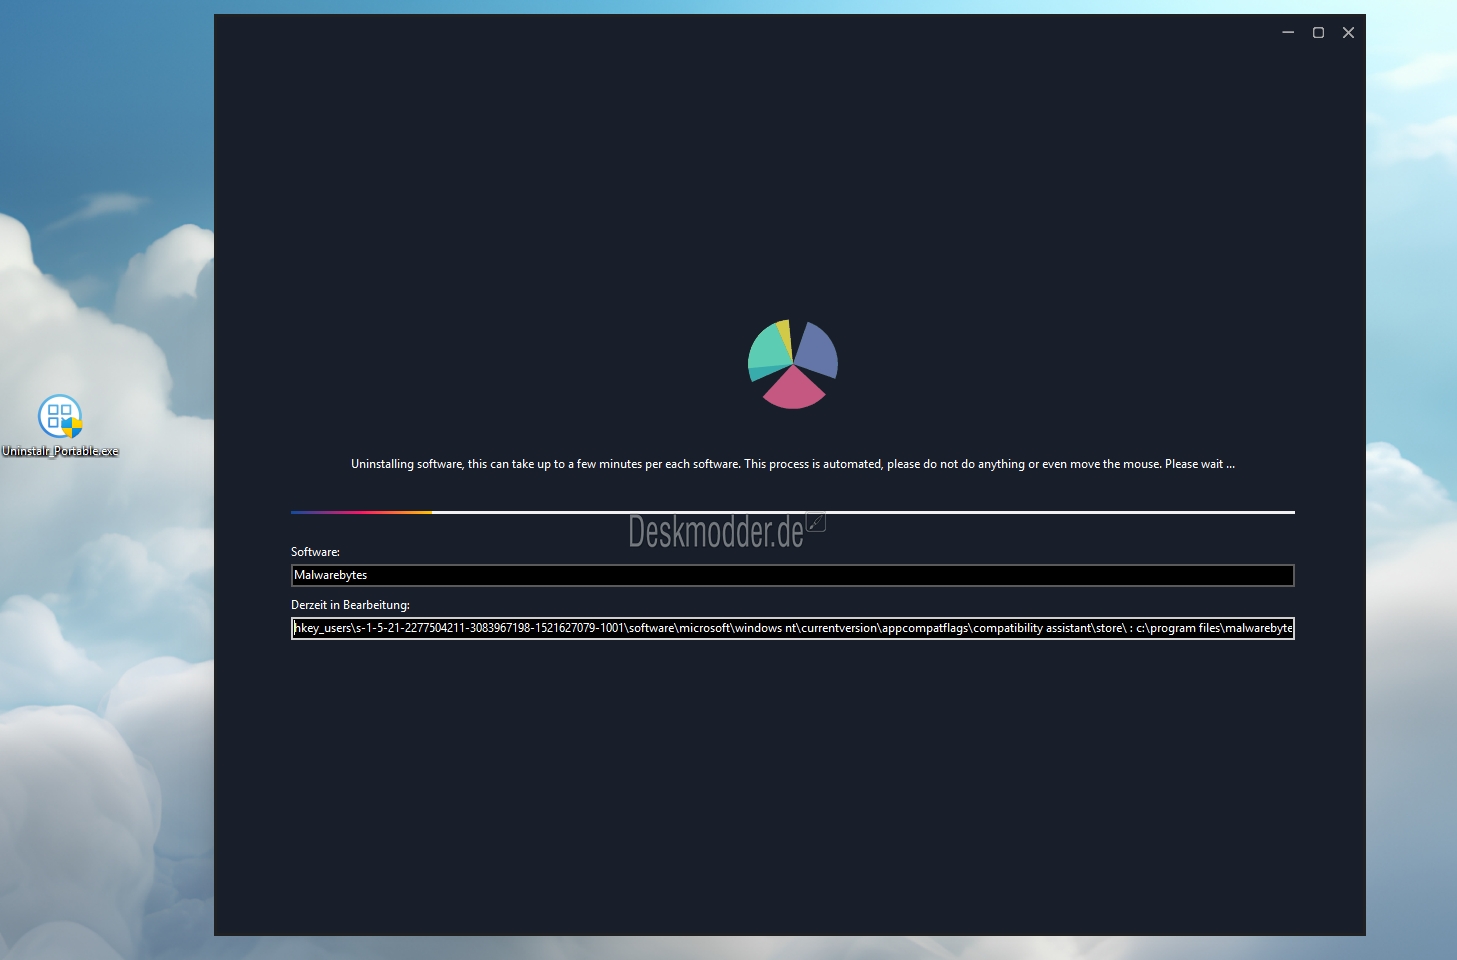Image resolution: width=1457 pixels, height=960 pixels.
Task: Maximize the Uninstalr window
Action: click(x=1318, y=33)
